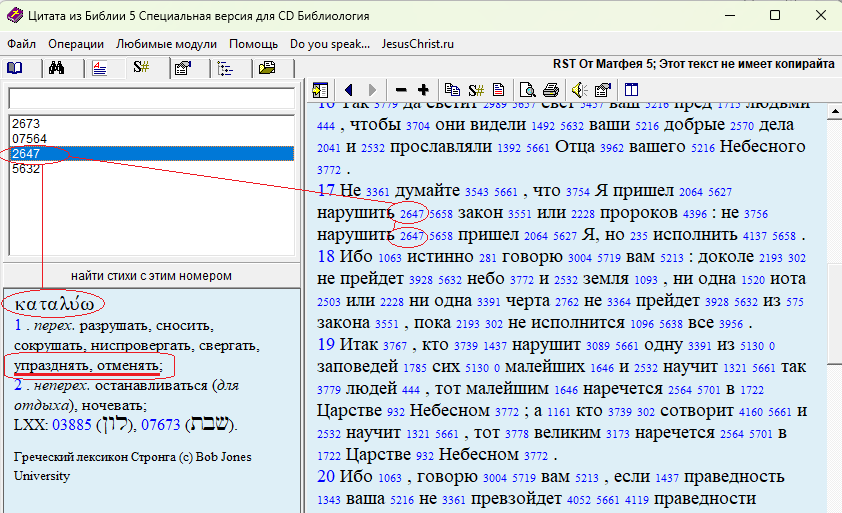Select the S# Strong numbers tab
Screen dimensions: 842x513
click(141, 68)
